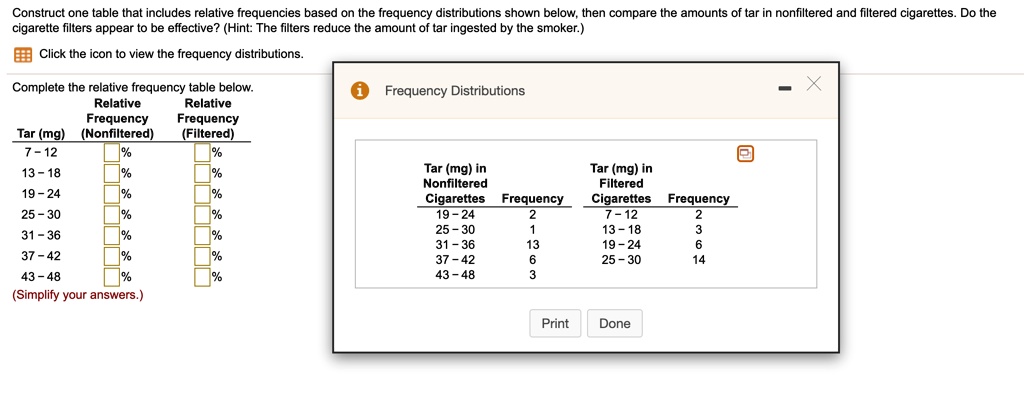Viewport: 1024px width, 411px height.
Task: Focus the nonfiltered 19-24 answer box
Action: pyautogui.click(x=112, y=194)
